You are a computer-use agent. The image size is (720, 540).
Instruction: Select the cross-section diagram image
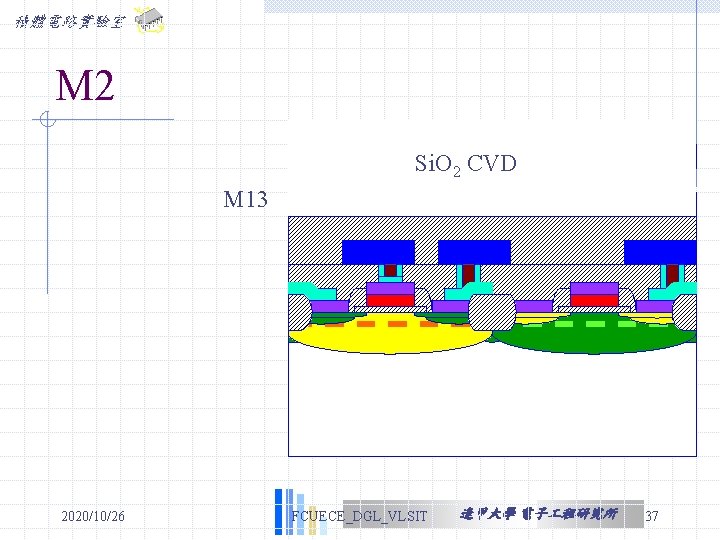[x=492, y=336]
